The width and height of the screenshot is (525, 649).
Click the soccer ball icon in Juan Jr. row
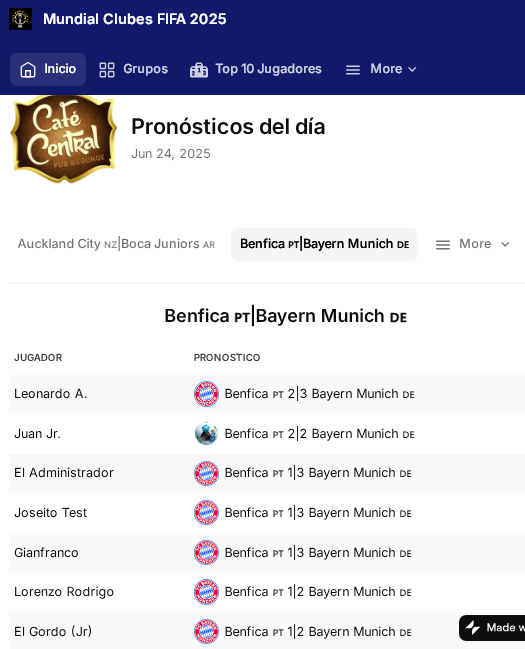coord(207,434)
